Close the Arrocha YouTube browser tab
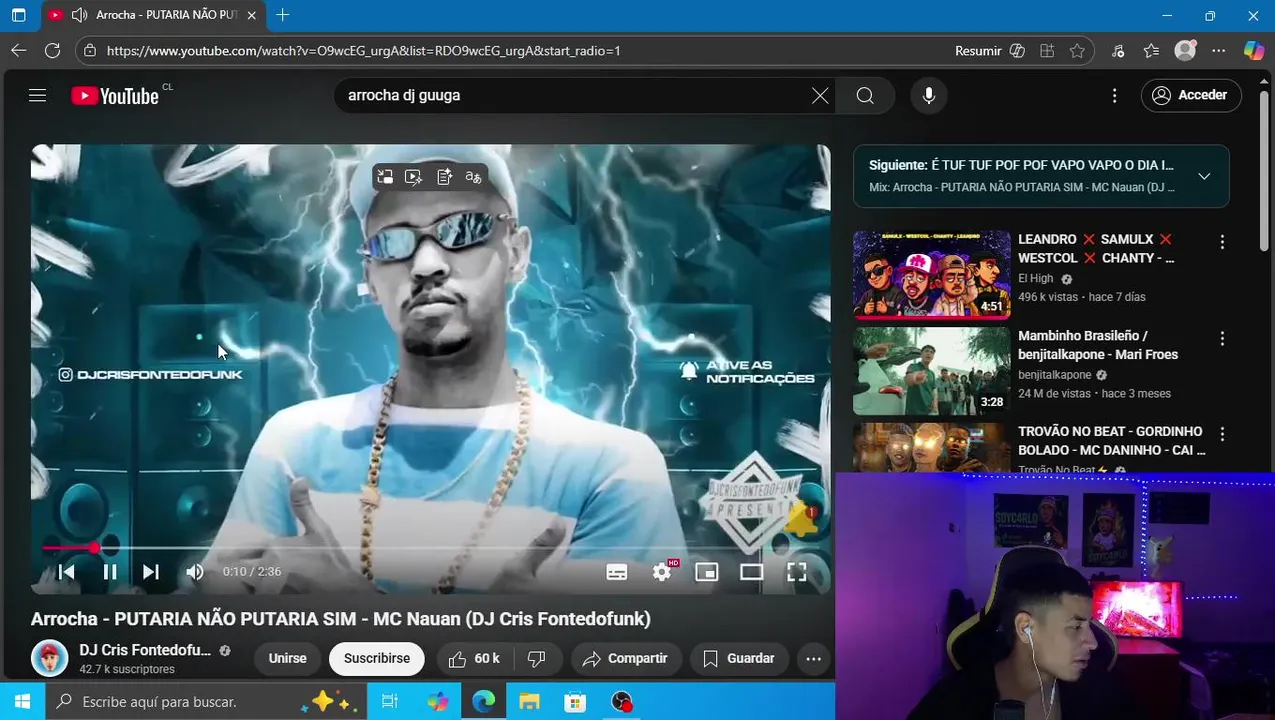Image resolution: width=1275 pixels, height=720 pixels. [252, 15]
